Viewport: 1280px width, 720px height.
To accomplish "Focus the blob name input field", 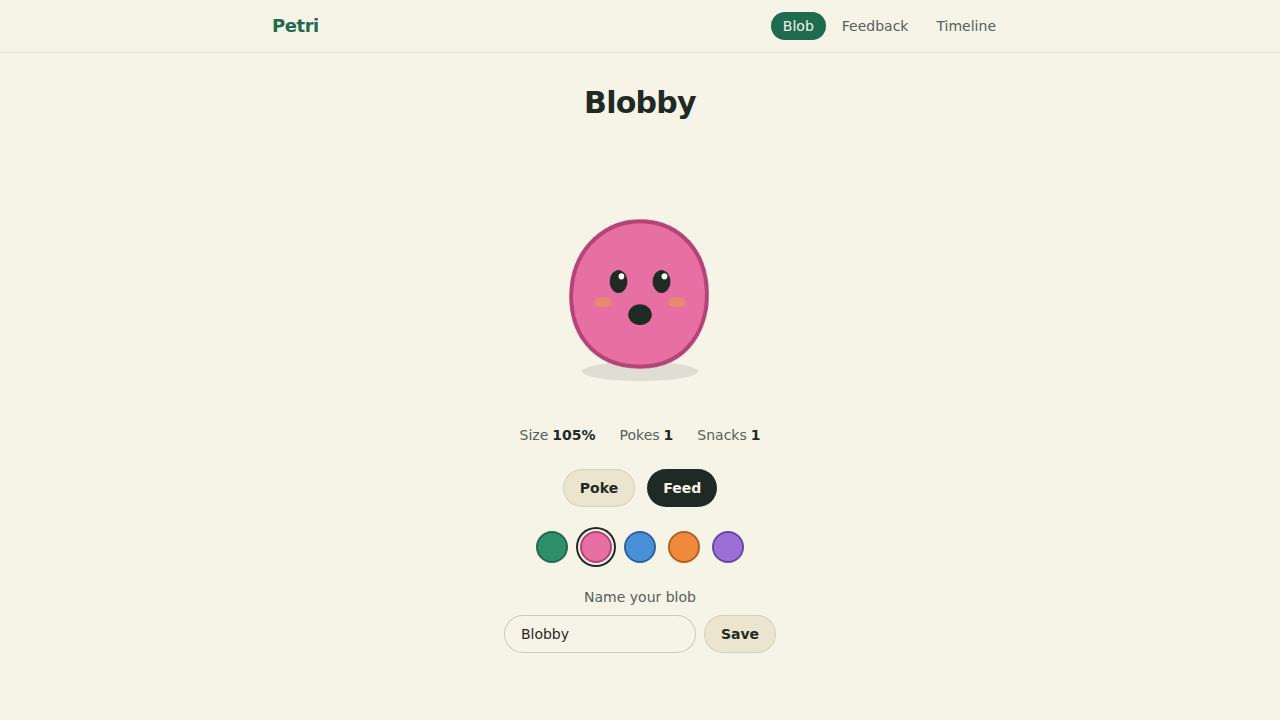I will click(600, 634).
